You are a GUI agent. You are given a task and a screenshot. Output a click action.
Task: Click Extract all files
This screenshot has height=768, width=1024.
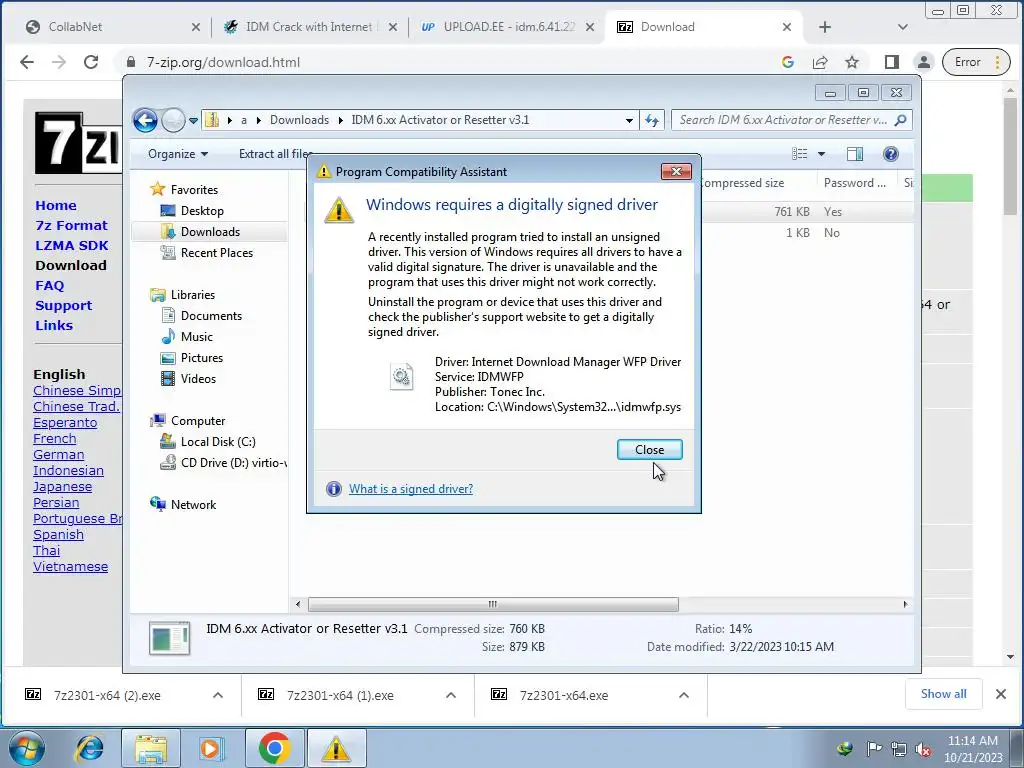tap(274, 153)
